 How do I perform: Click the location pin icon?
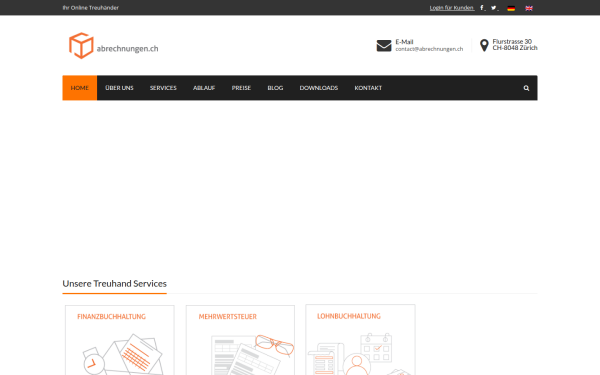click(x=484, y=45)
